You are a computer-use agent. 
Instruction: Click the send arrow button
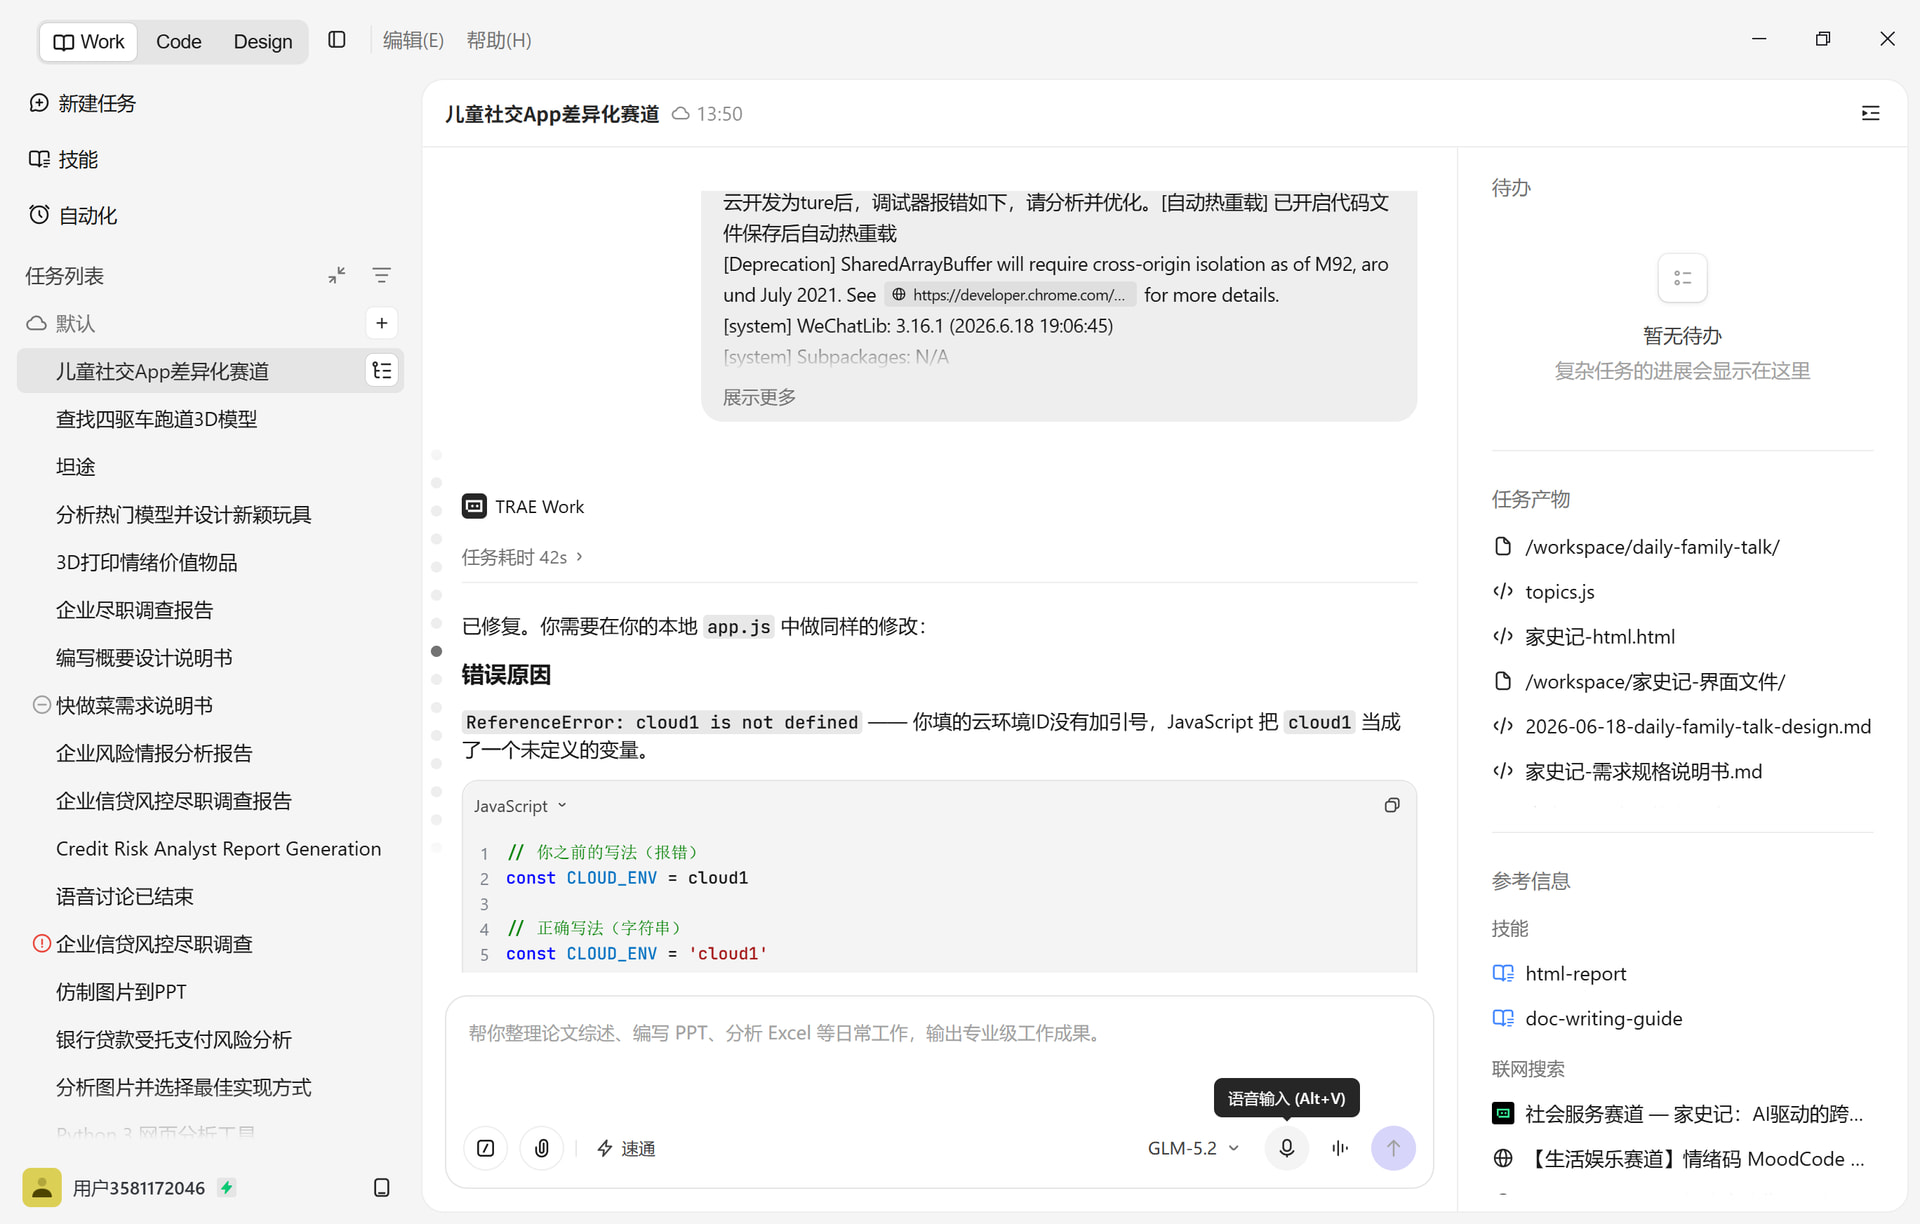coord(1393,1148)
